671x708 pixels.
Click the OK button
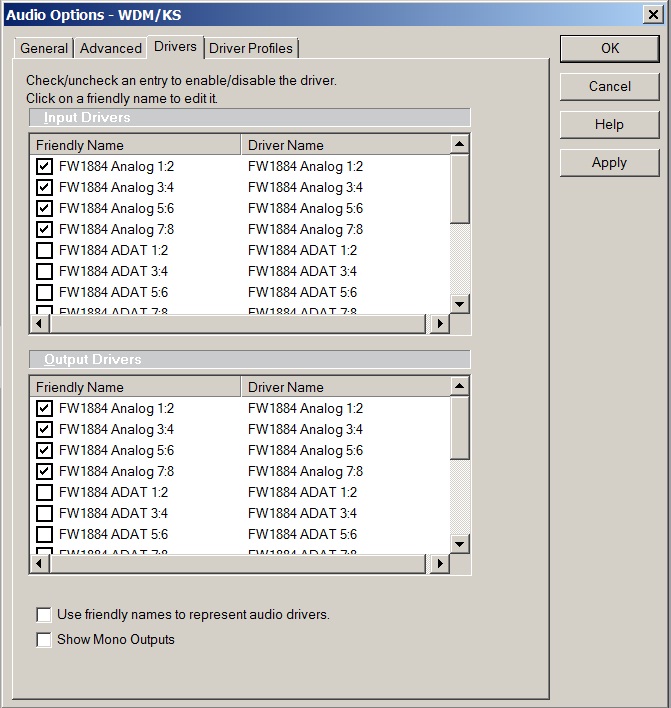click(x=610, y=48)
